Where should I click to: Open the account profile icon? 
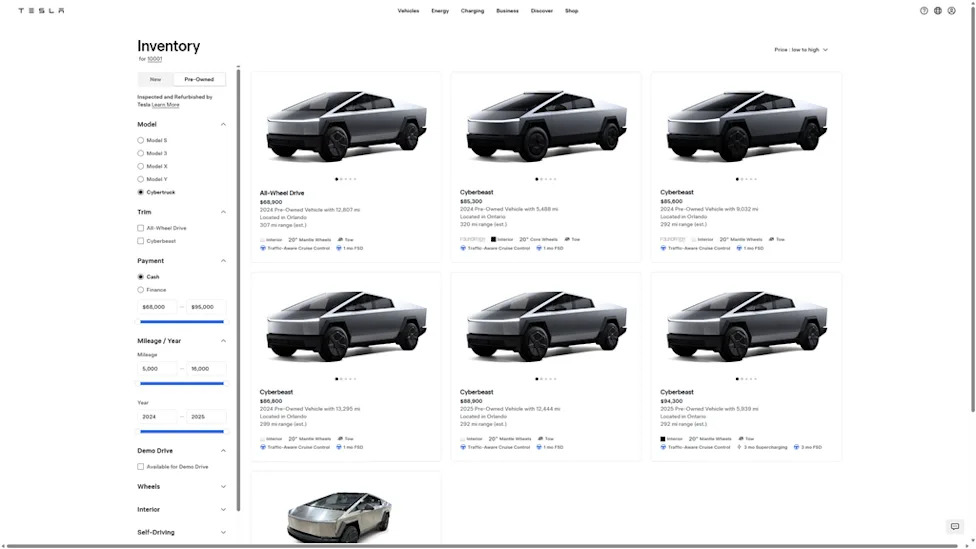(951, 11)
